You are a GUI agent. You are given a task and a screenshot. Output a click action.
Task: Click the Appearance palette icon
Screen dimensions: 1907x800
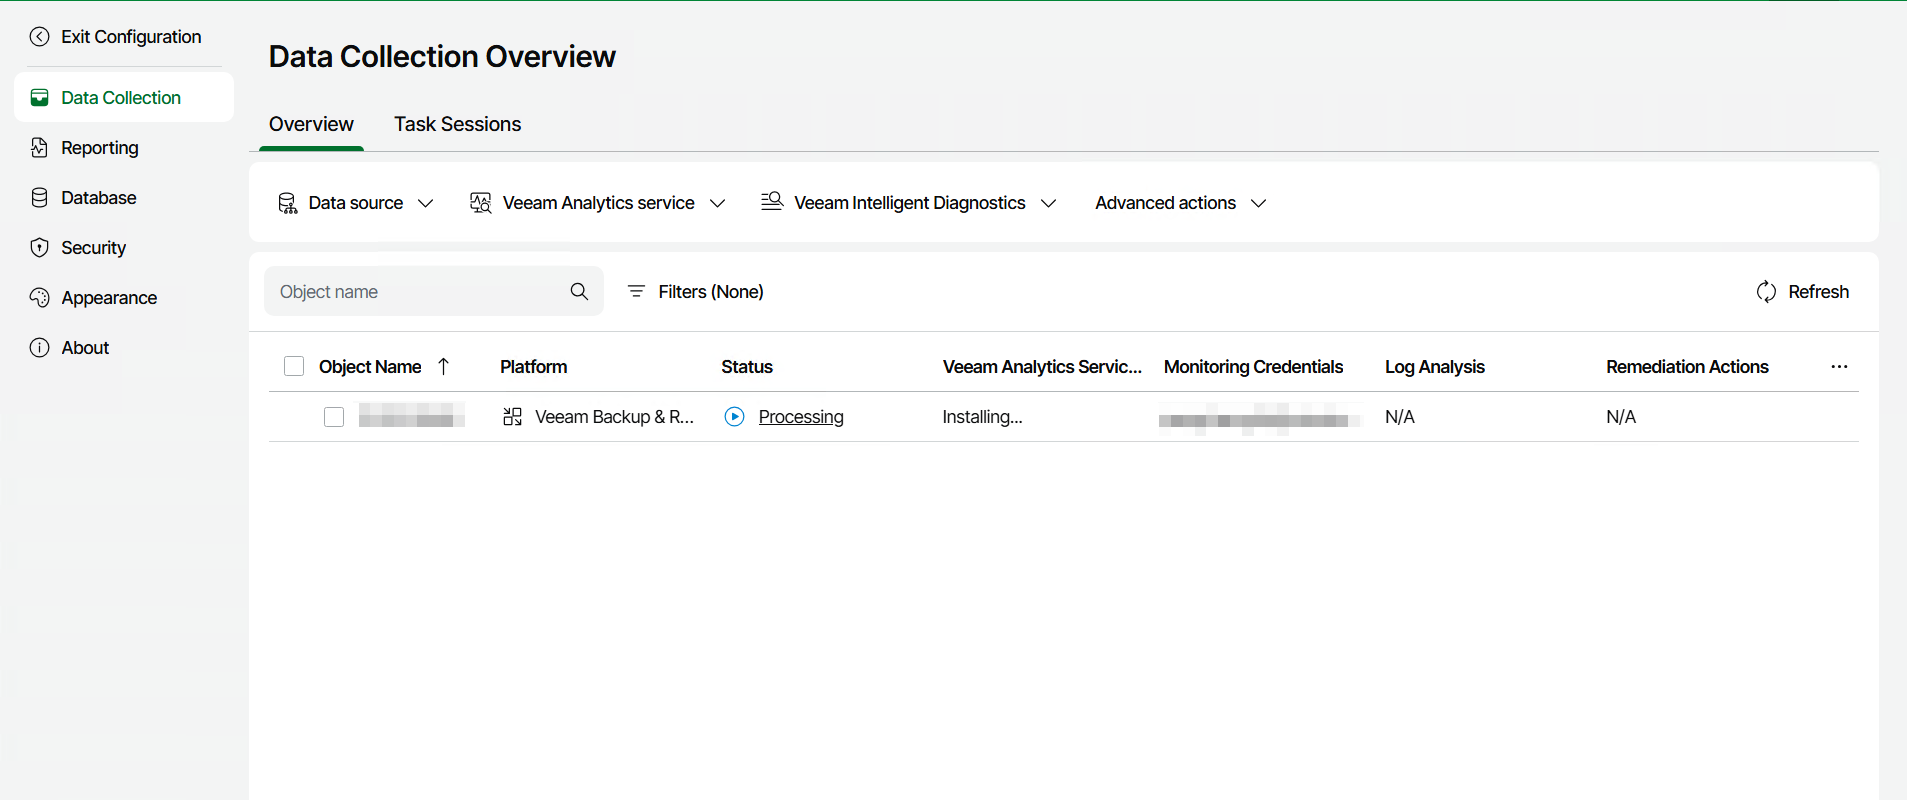pos(39,297)
